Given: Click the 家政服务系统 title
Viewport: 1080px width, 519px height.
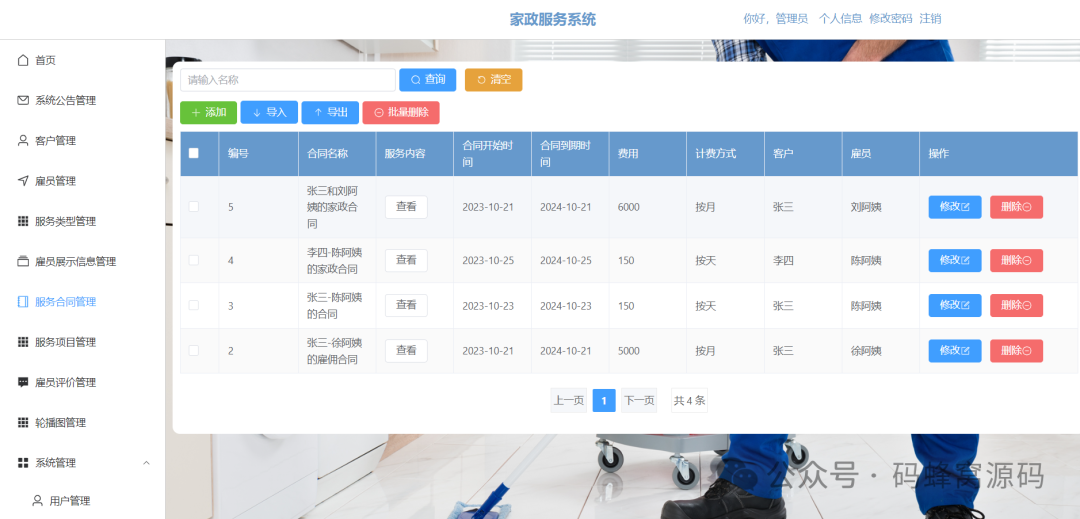Looking at the screenshot, I should click(x=553, y=19).
